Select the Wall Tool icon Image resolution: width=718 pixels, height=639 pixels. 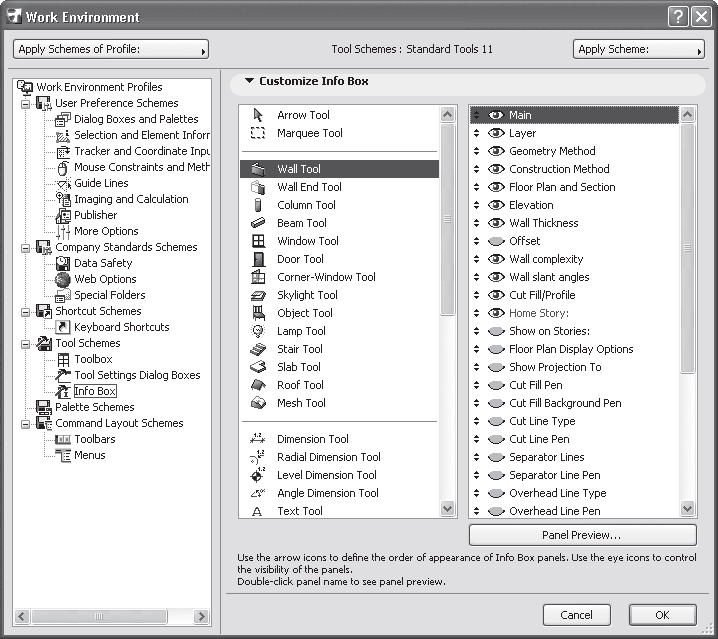258,169
